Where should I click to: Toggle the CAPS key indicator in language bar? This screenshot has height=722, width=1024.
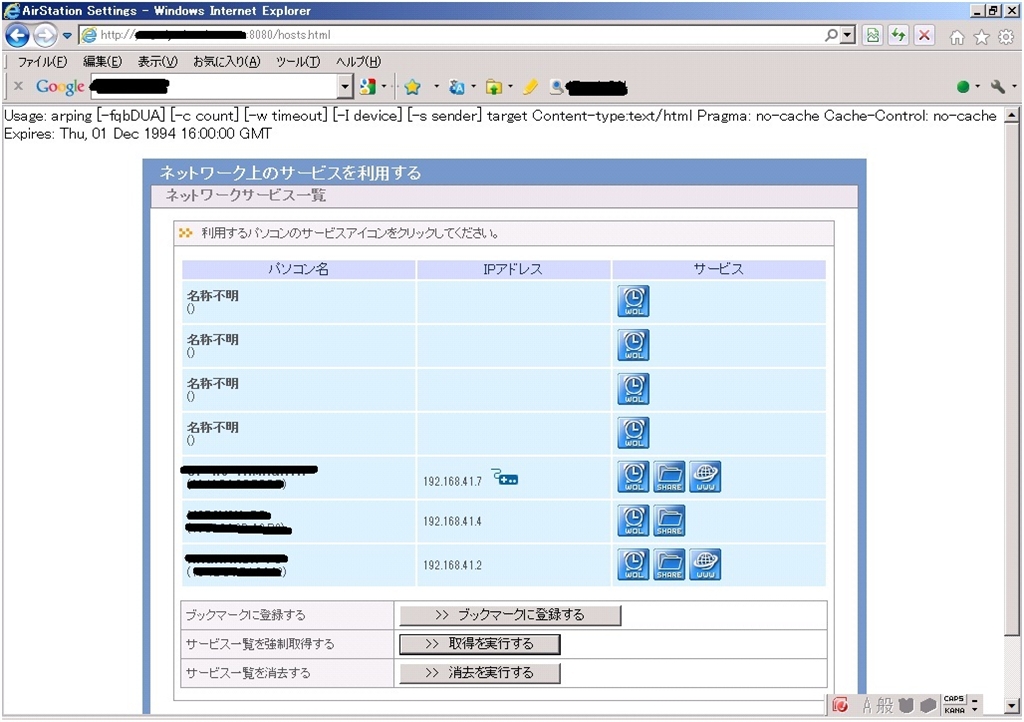[x=954, y=698]
